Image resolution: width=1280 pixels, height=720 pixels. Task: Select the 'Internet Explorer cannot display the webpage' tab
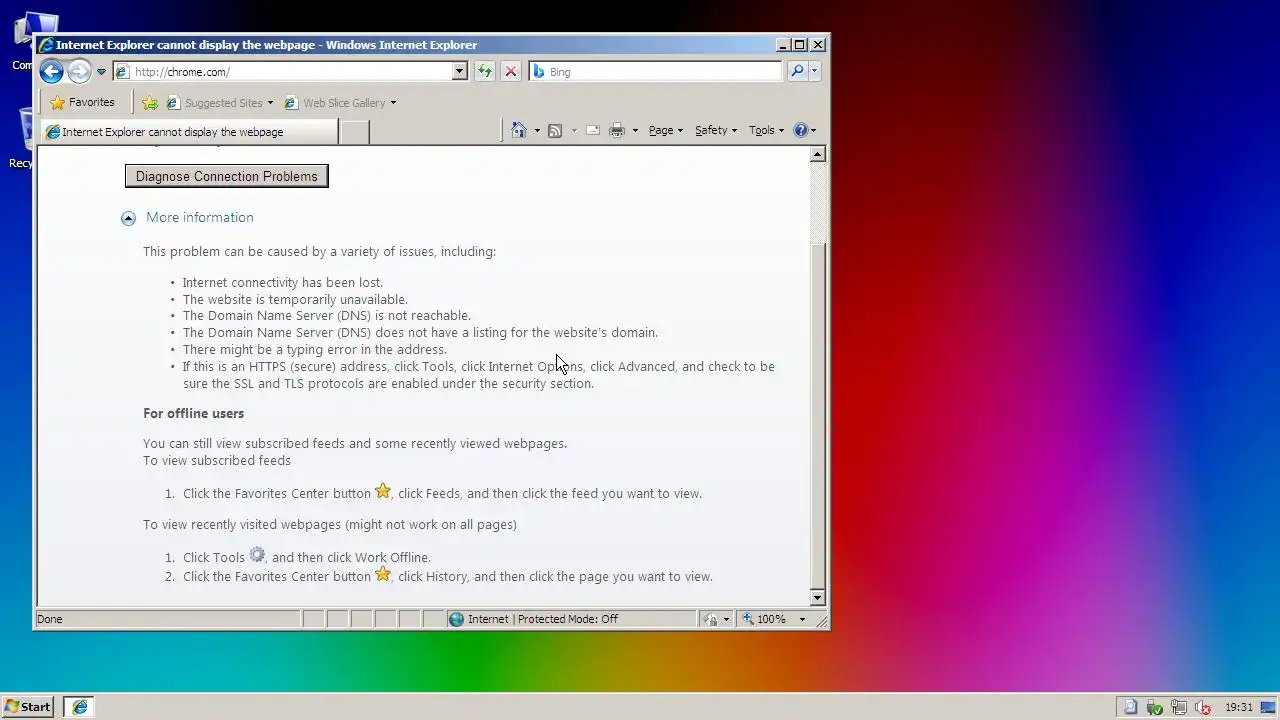(x=189, y=132)
